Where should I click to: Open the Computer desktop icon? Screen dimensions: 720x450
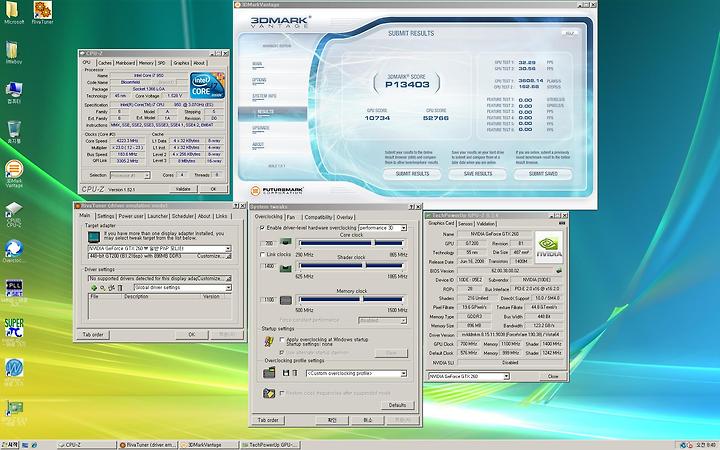pos(14,90)
